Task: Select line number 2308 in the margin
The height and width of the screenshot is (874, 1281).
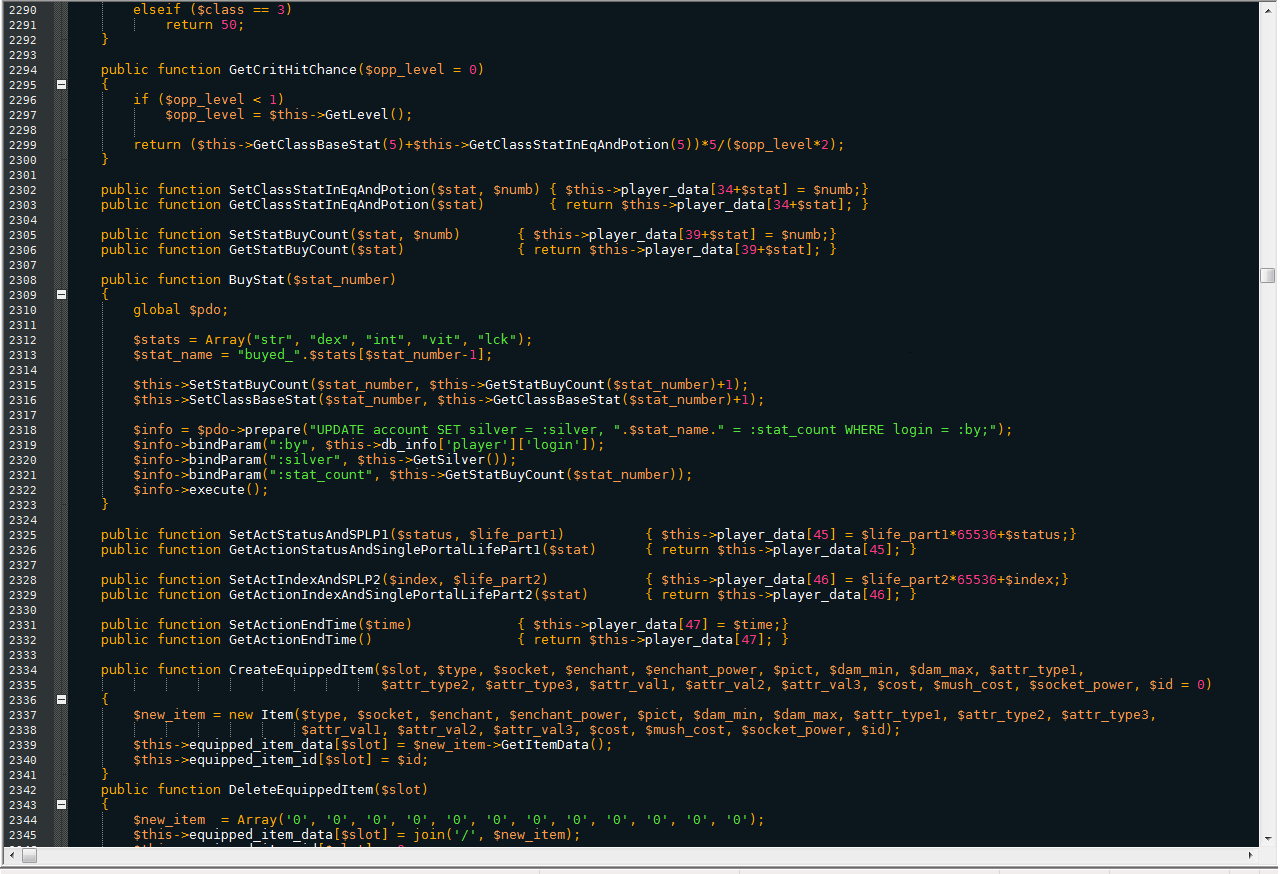Action: point(22,280)
